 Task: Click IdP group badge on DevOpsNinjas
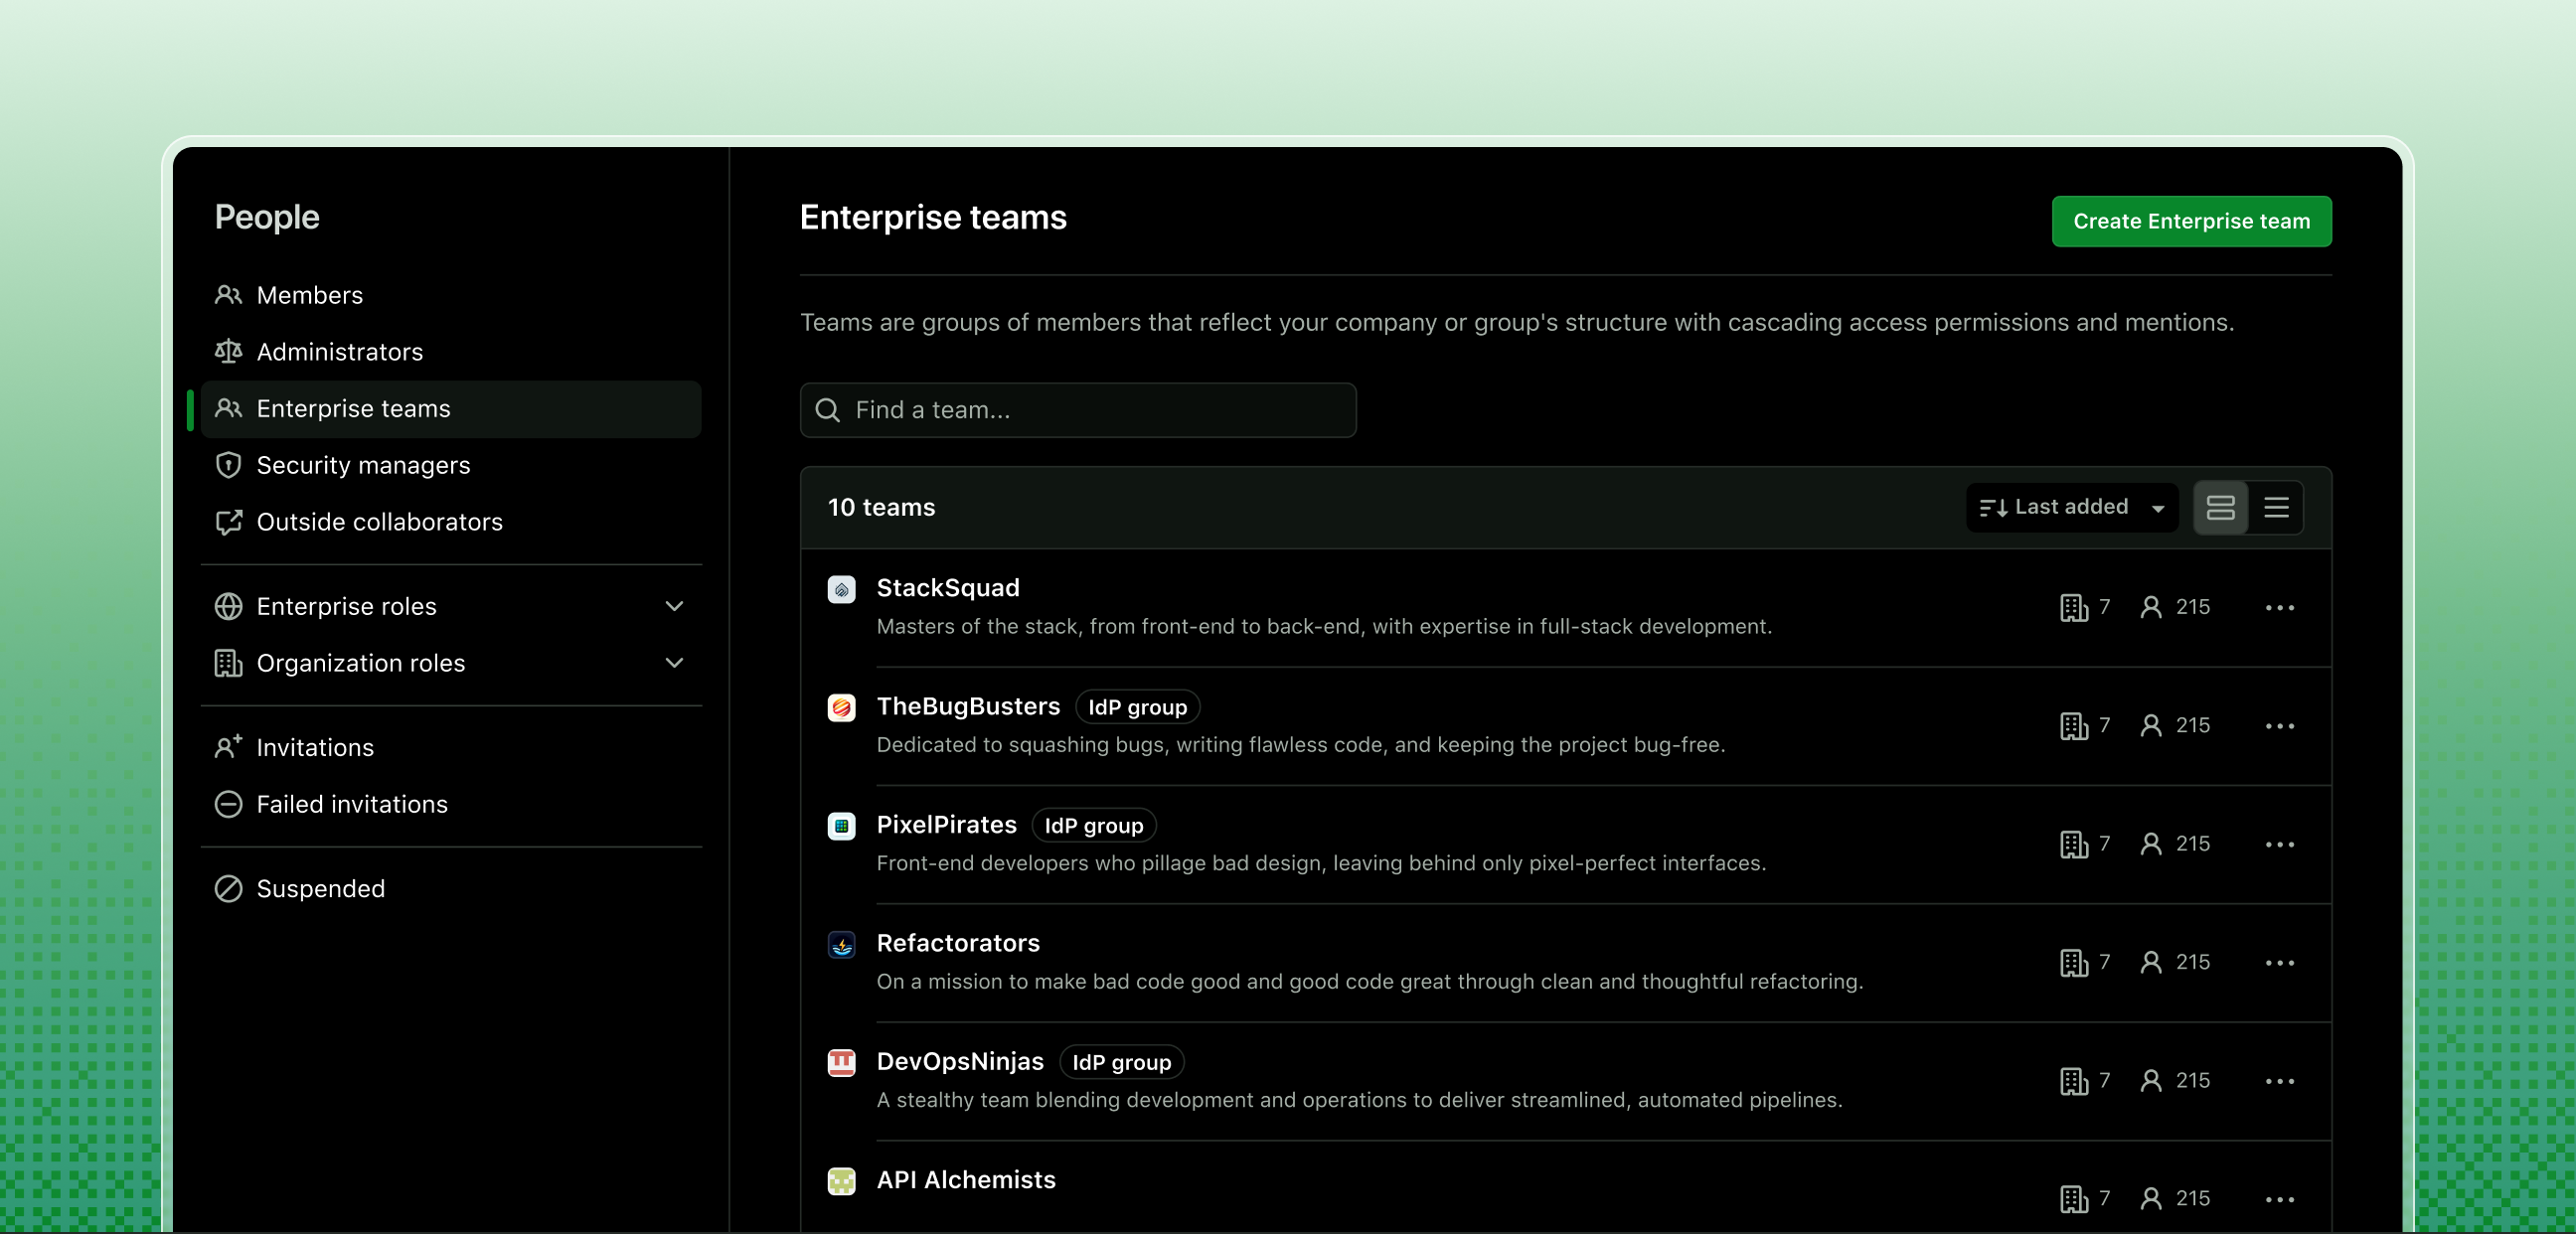1121,1062
